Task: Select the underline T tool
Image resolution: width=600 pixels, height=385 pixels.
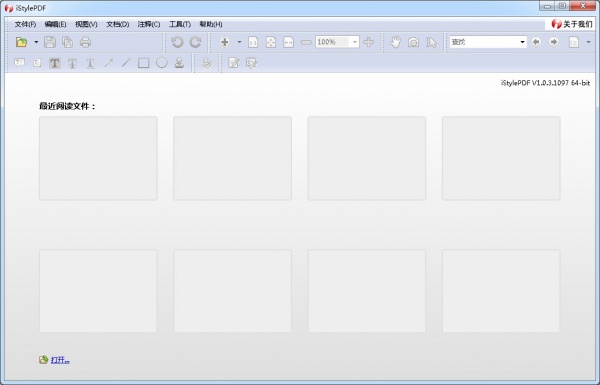Action: pos(90,63)
